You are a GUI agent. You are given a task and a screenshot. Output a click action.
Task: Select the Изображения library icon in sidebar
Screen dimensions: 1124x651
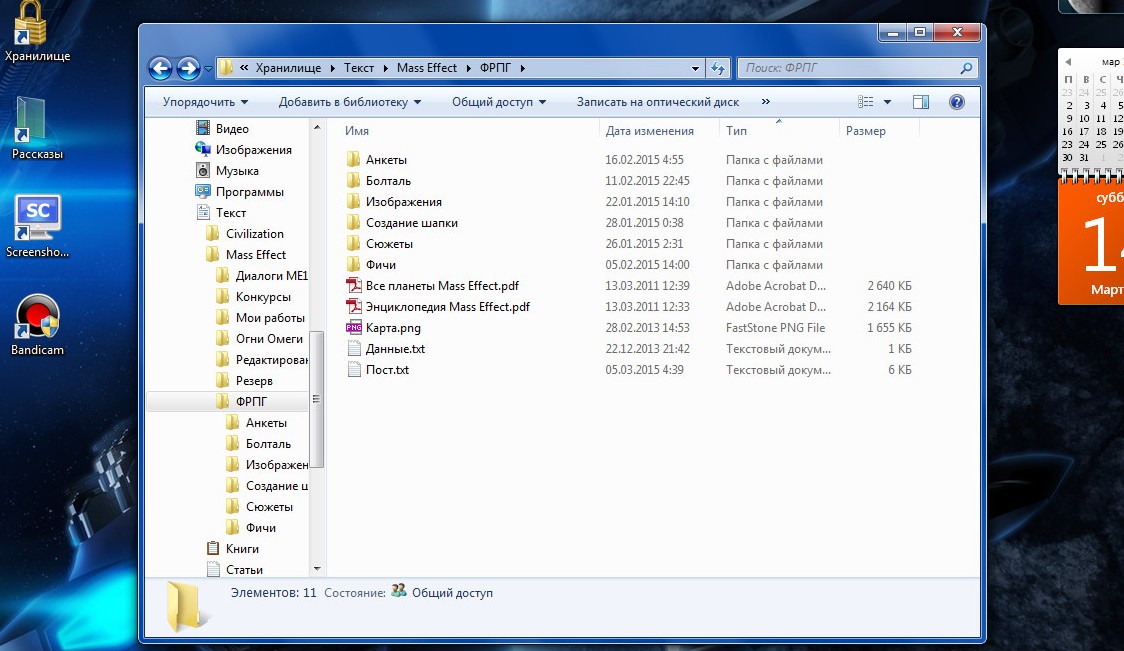tap(203, 149)
